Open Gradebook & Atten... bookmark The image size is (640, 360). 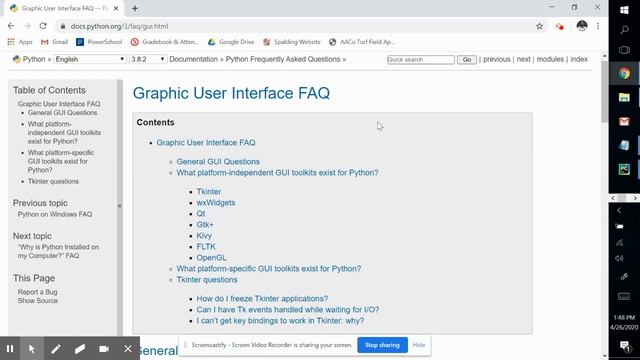click(x=165, y=42)
